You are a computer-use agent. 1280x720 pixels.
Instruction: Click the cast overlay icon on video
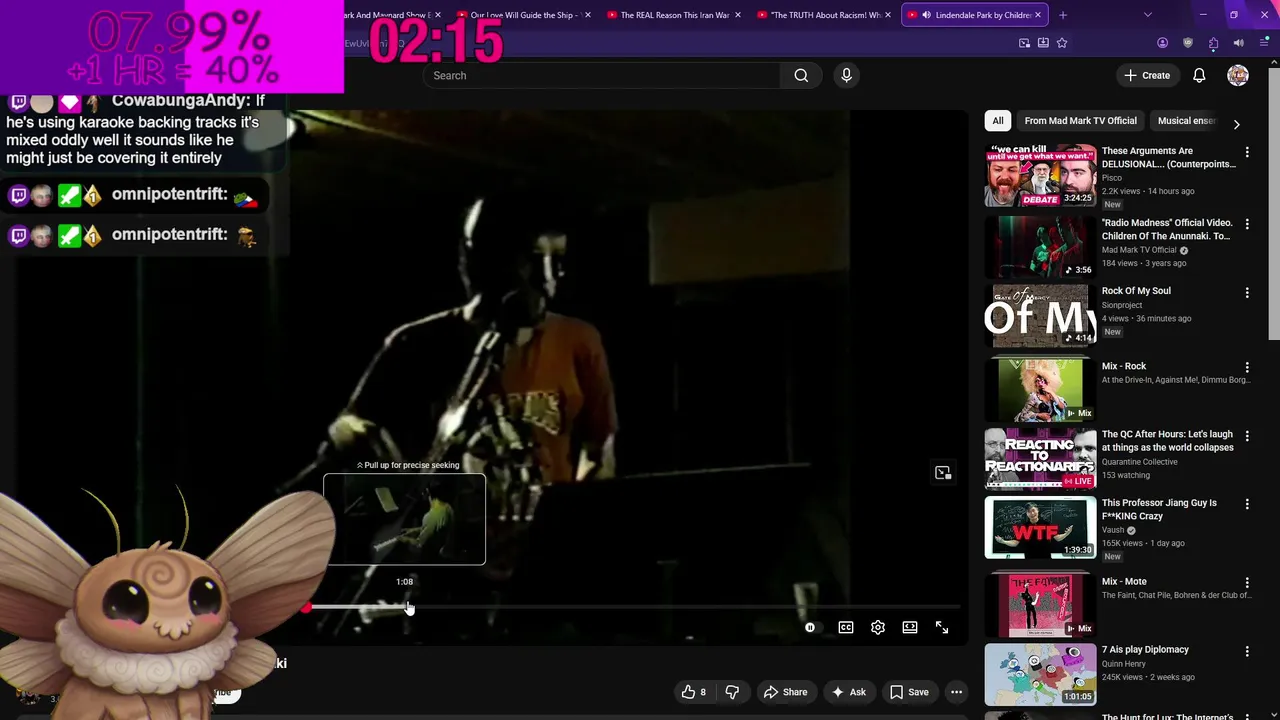pyautogui.click(x=943, y=473)
